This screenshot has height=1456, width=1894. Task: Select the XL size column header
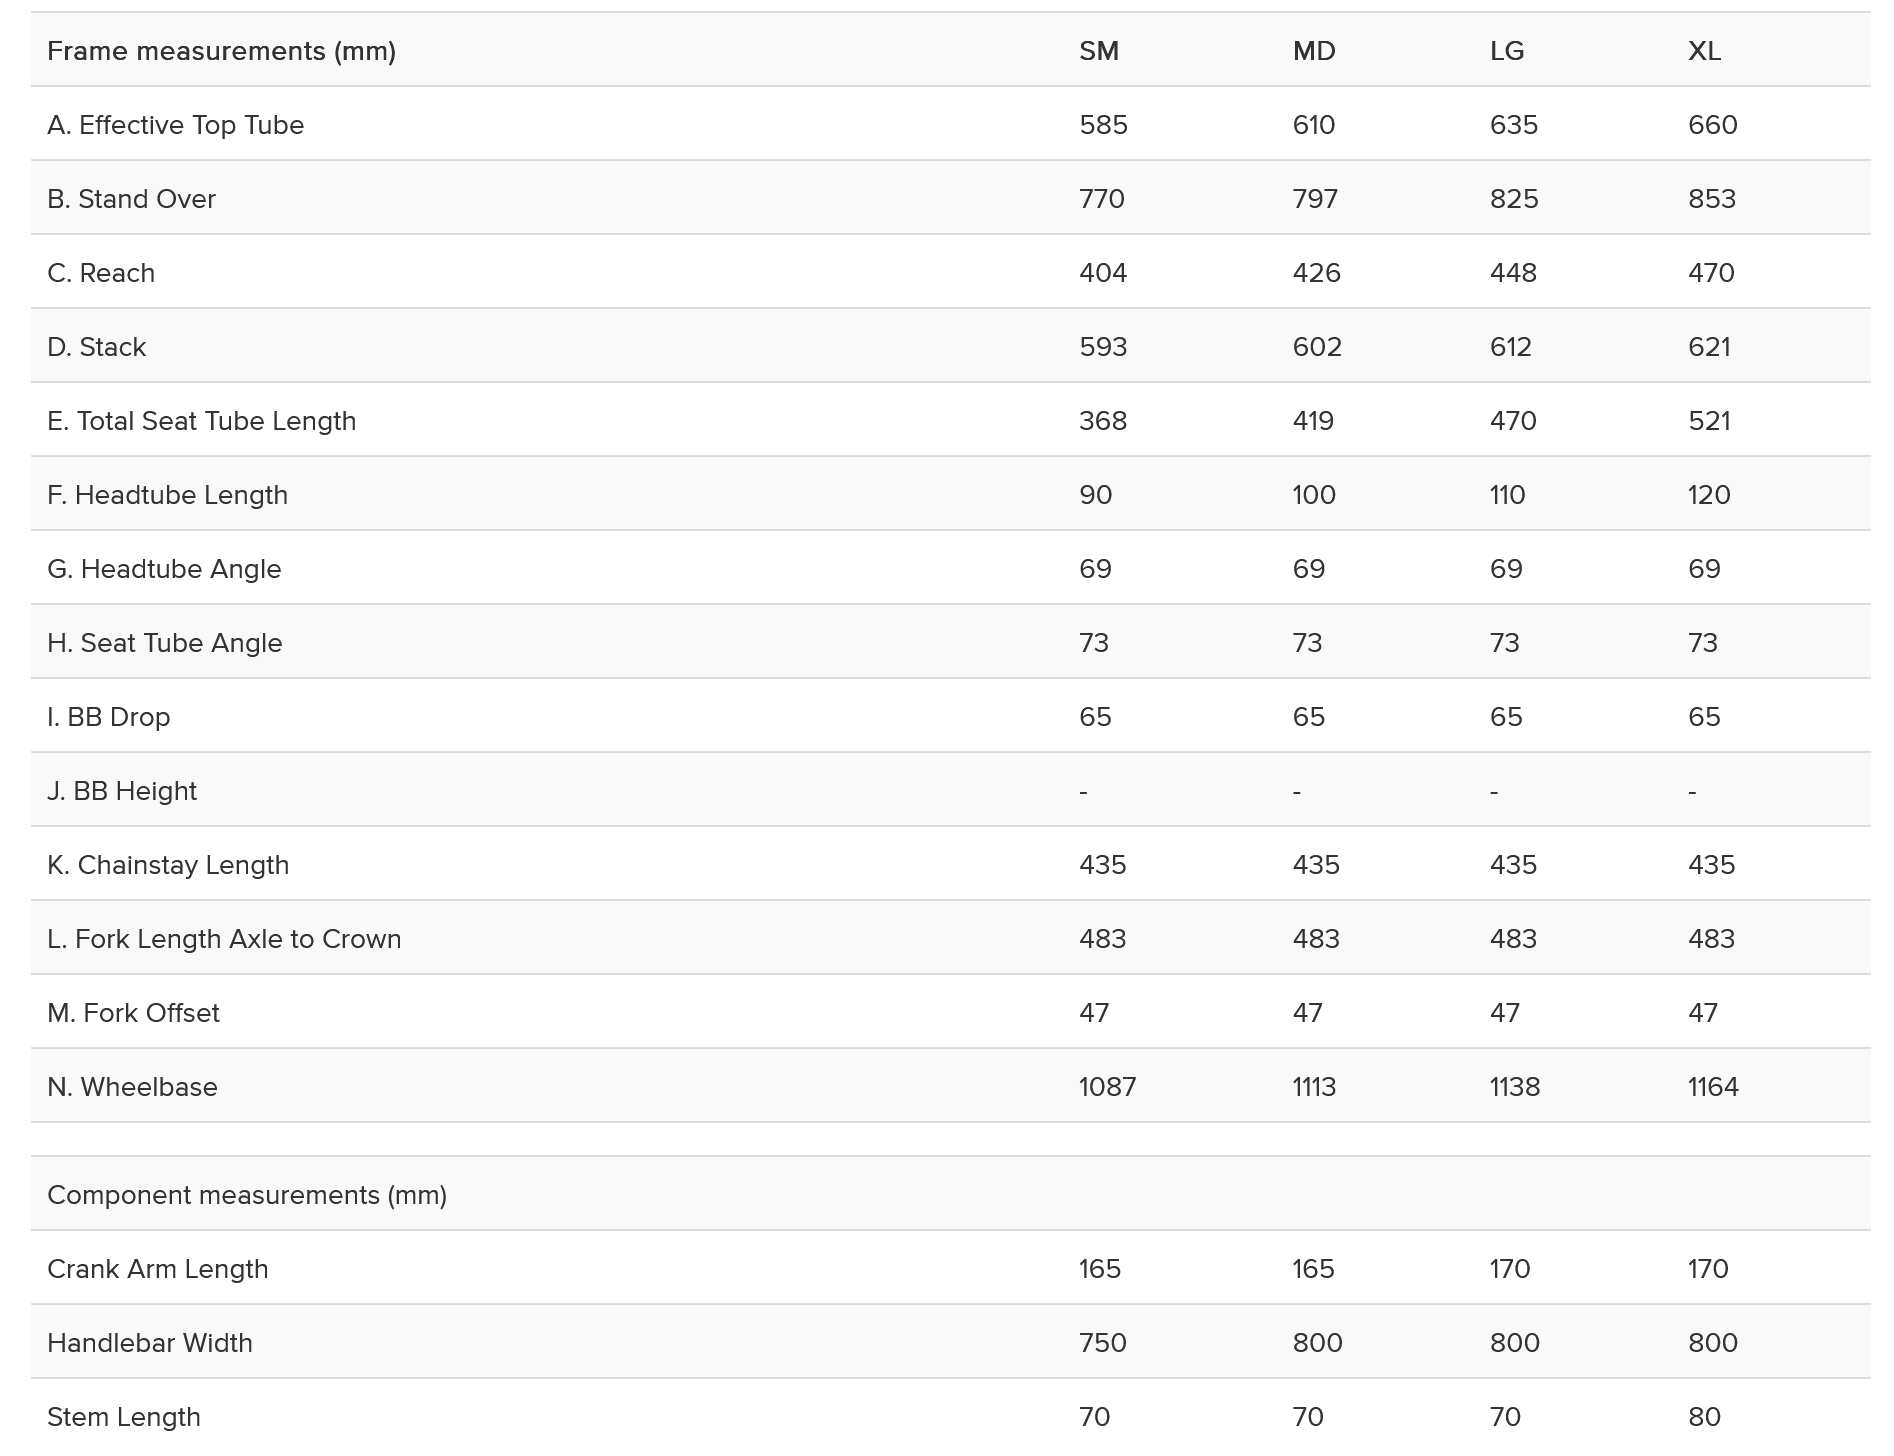tap(1704, 51)
